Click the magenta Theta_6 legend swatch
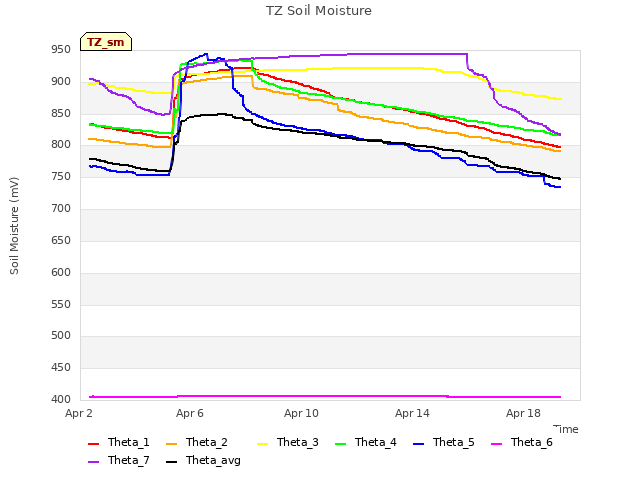This screenshot has width=640, height=480. coord(496,444)
